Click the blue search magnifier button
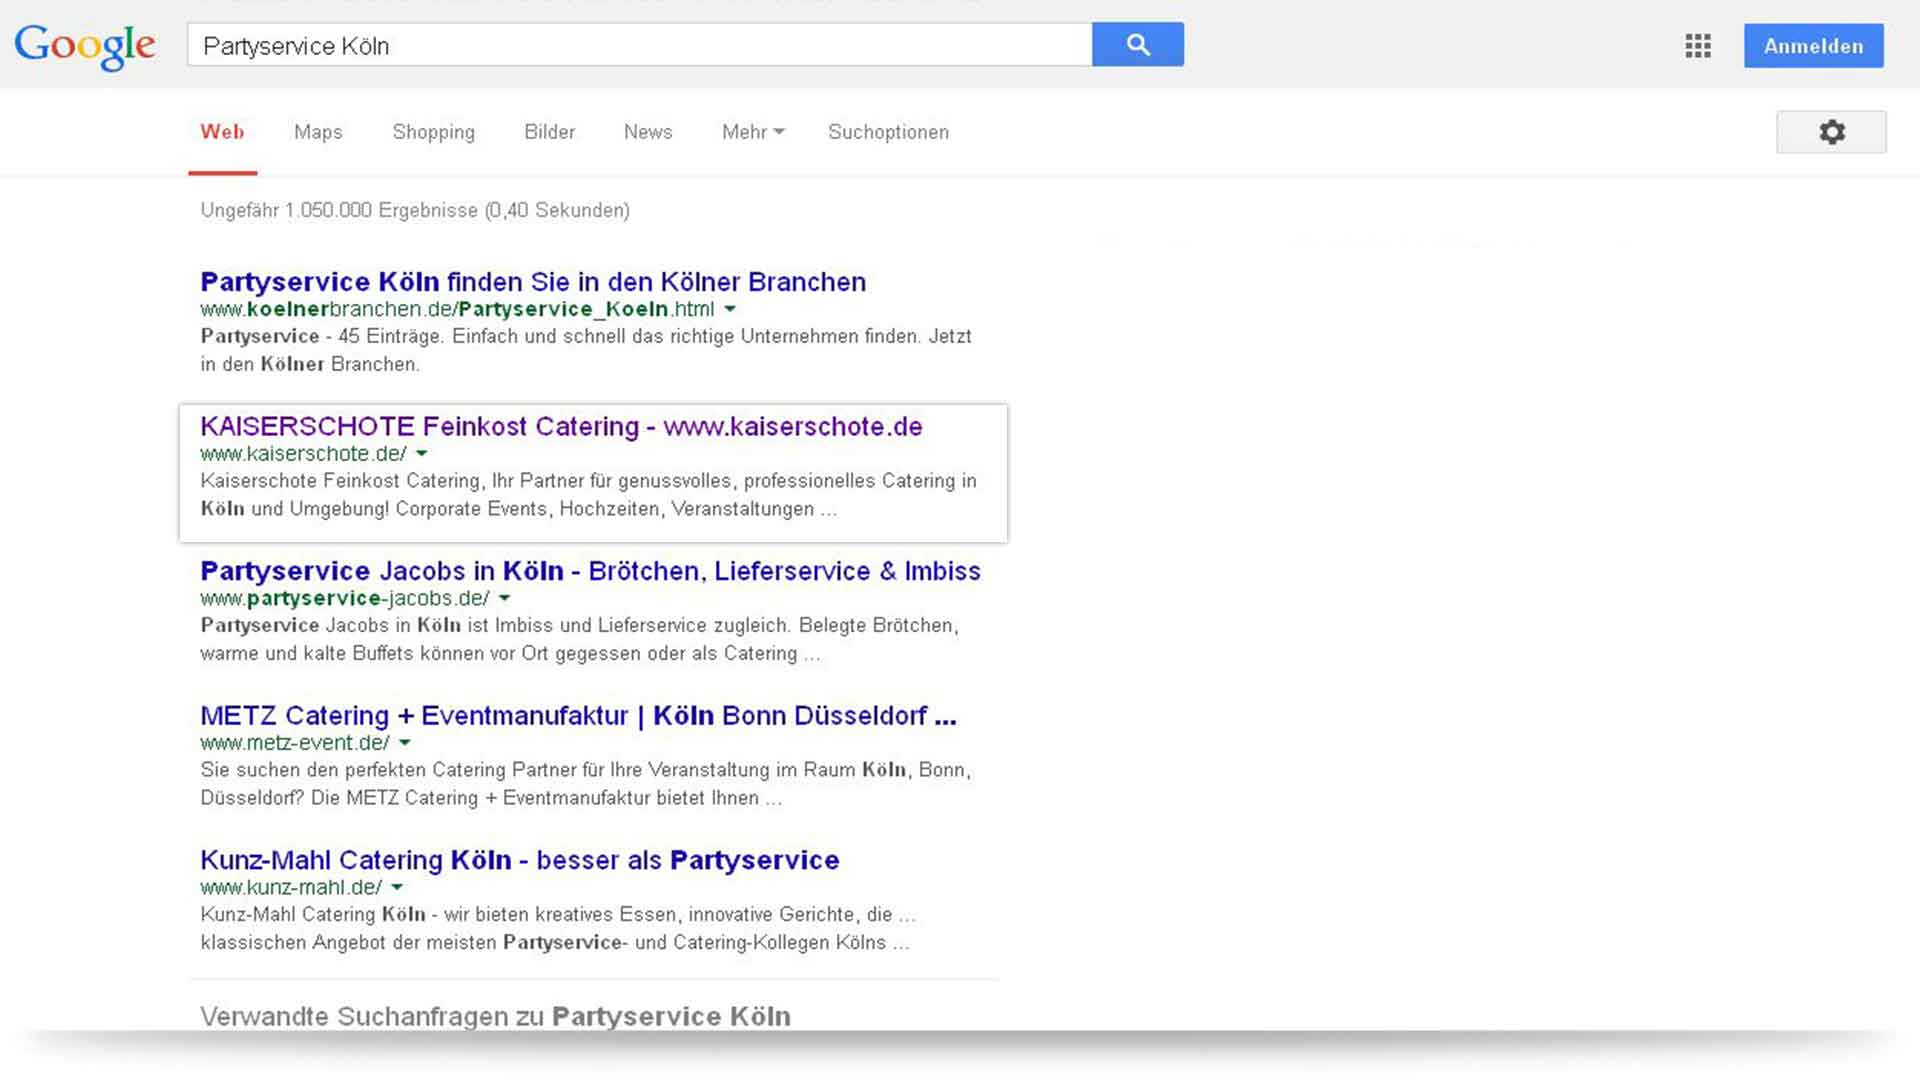The height and width of the screenshot is (1080, 1920). point(1137,45)
